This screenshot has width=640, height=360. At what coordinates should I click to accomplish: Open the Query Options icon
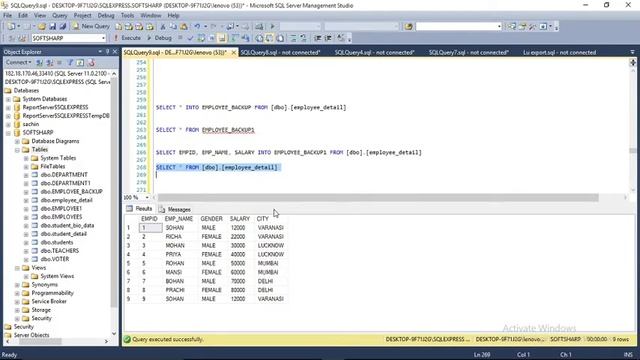point(211,38)
